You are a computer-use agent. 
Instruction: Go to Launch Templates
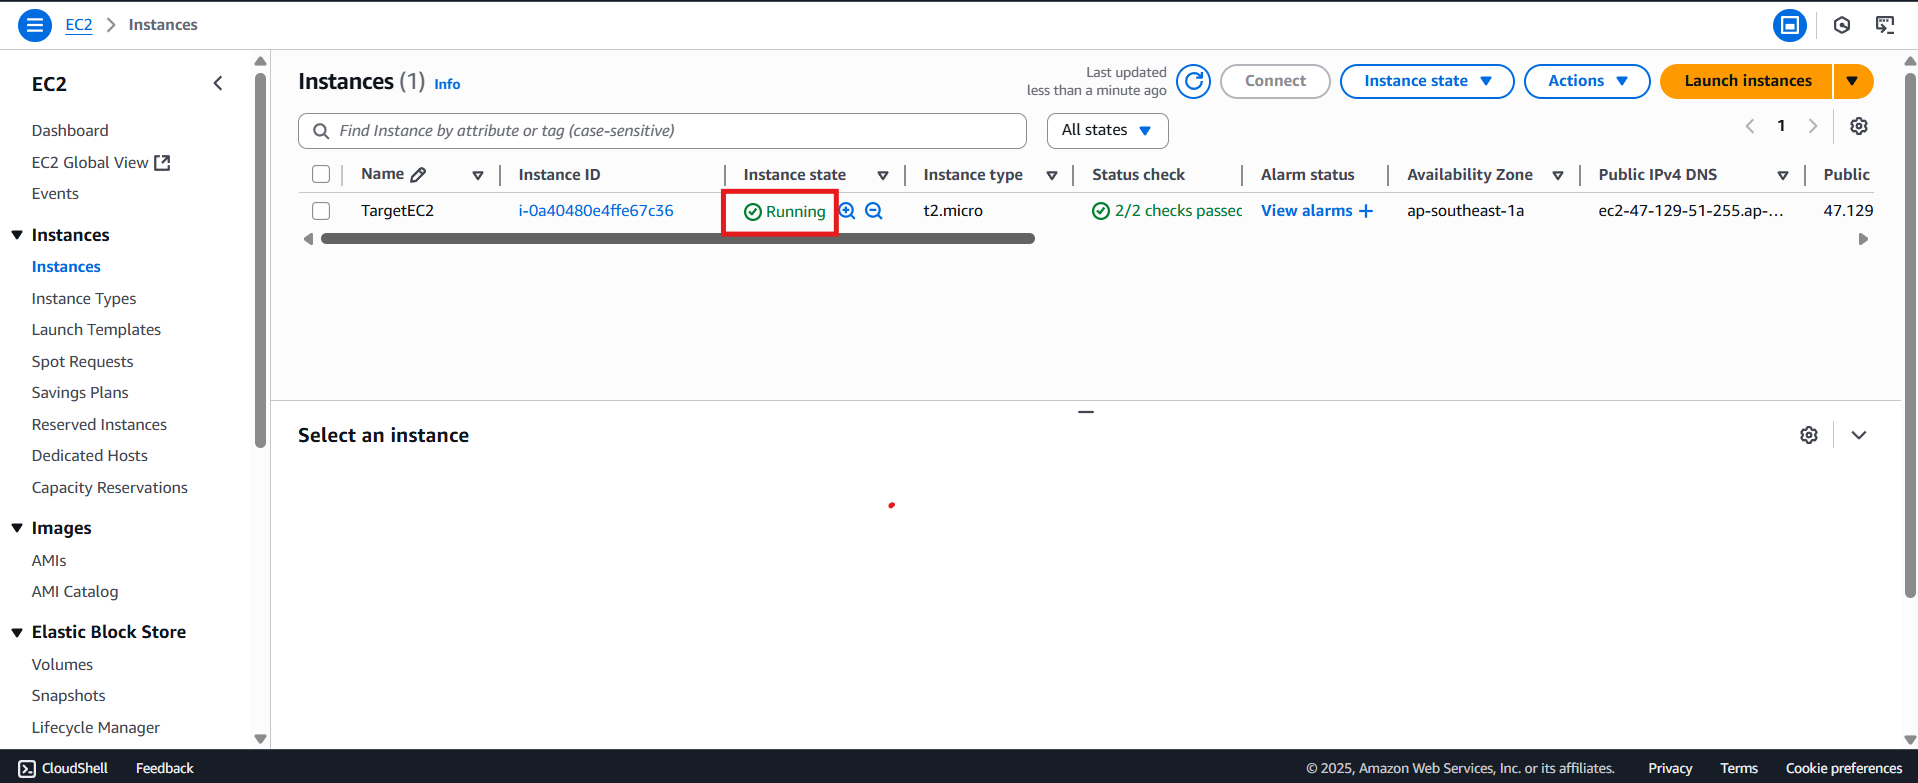pyautogui.click(x=96, y=330)
